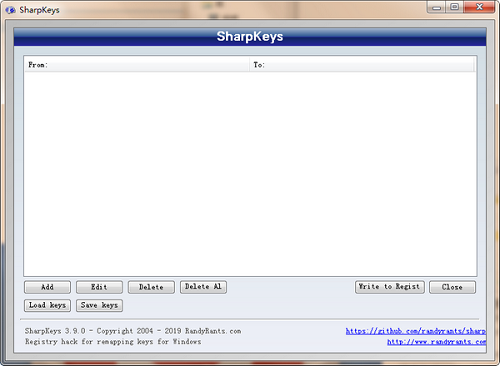This screenshot has width=500, height=366.
Task: Click Write to Registry button
Action: [390, 287]
